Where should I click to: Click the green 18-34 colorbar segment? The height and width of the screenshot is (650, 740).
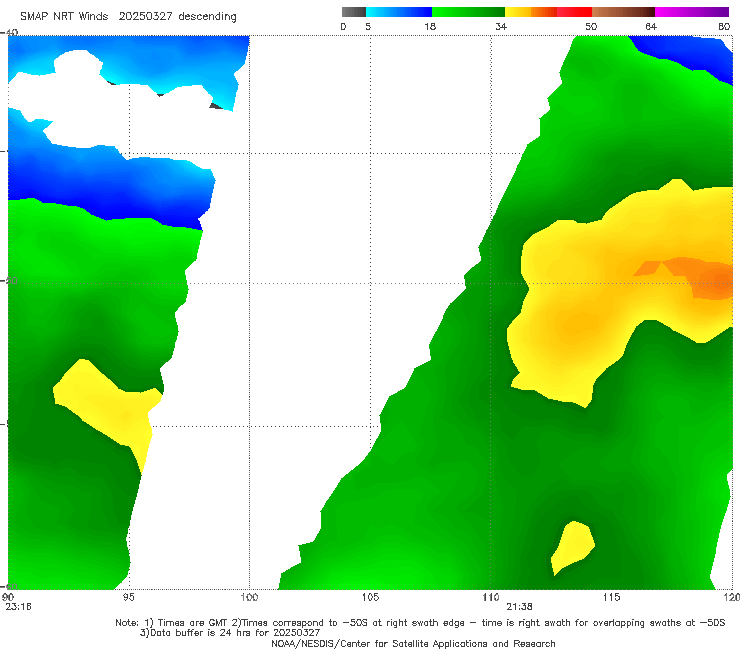point(468,12)
